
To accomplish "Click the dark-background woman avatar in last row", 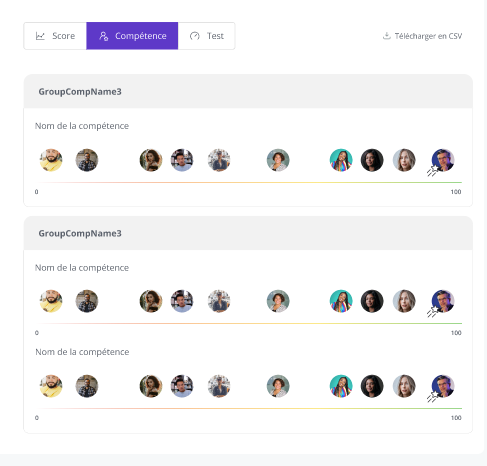I will coord(372,386).
